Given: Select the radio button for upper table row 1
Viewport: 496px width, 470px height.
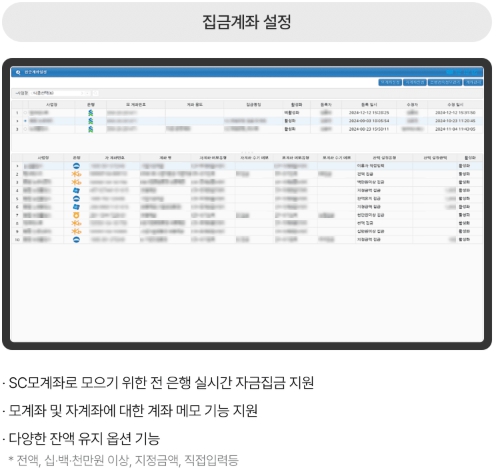Looking at the screenshot, I should click(x=25, y=113).
